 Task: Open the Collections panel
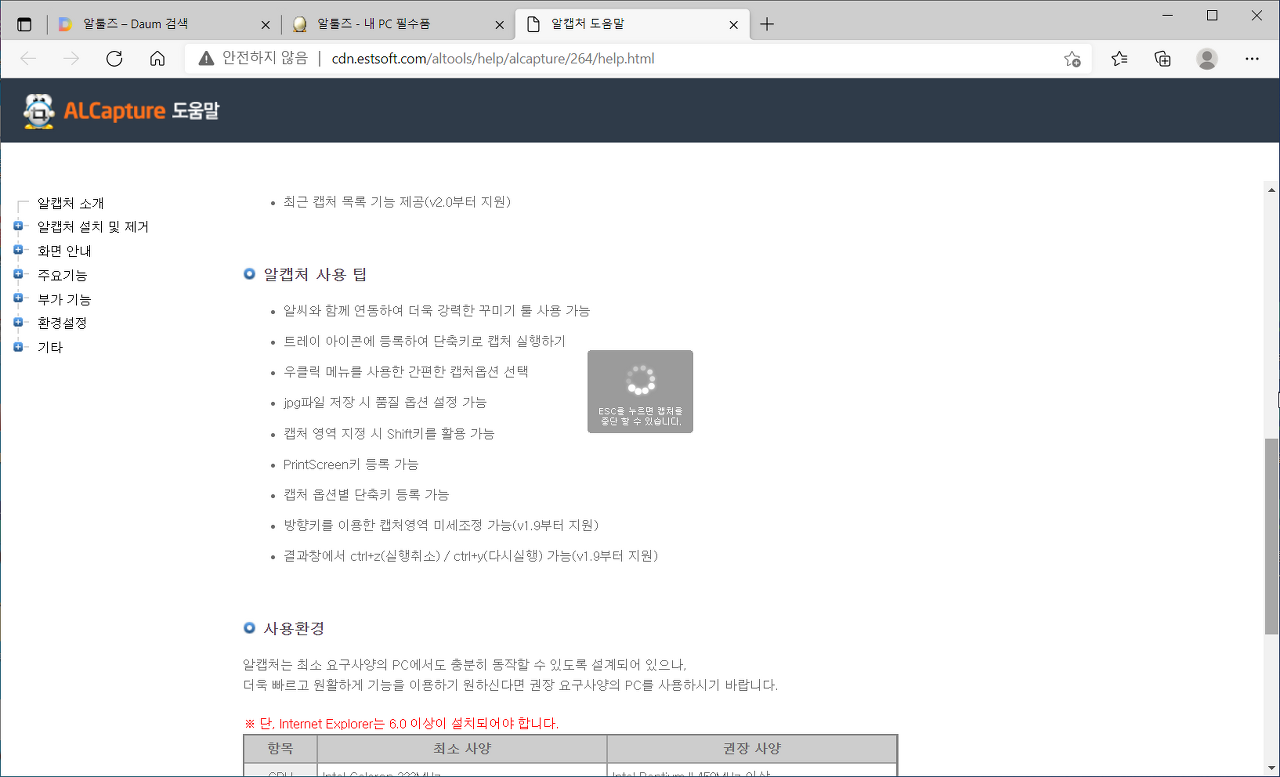click(1163, 59)
